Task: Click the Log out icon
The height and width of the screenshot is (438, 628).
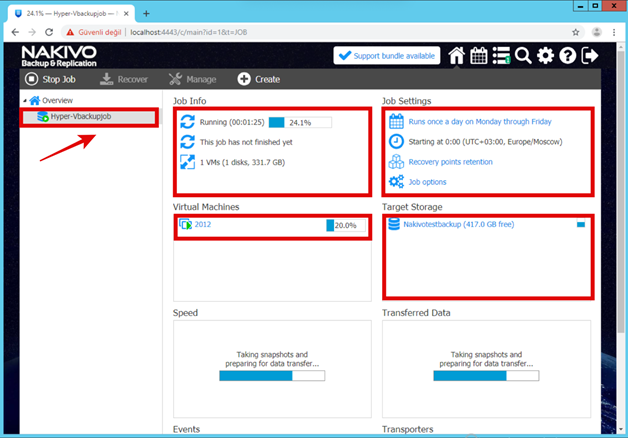Action: 590,56
